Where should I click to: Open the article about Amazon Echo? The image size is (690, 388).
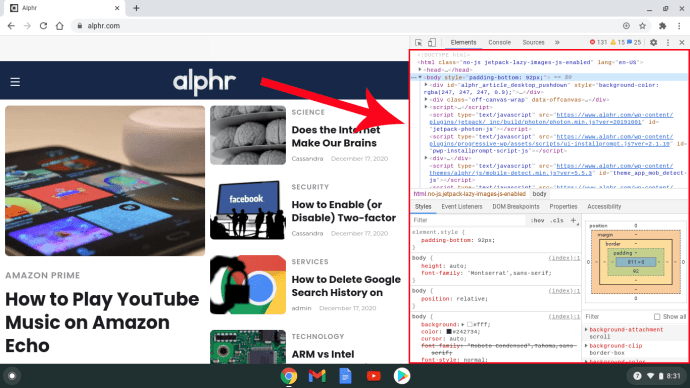102,322
